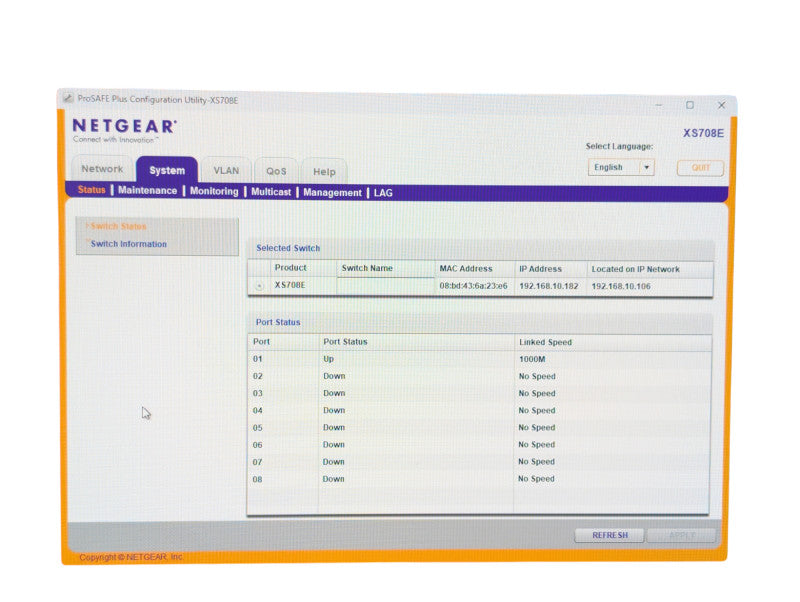Click the QUIT button
Screen dimensions: 800x602
701,168
